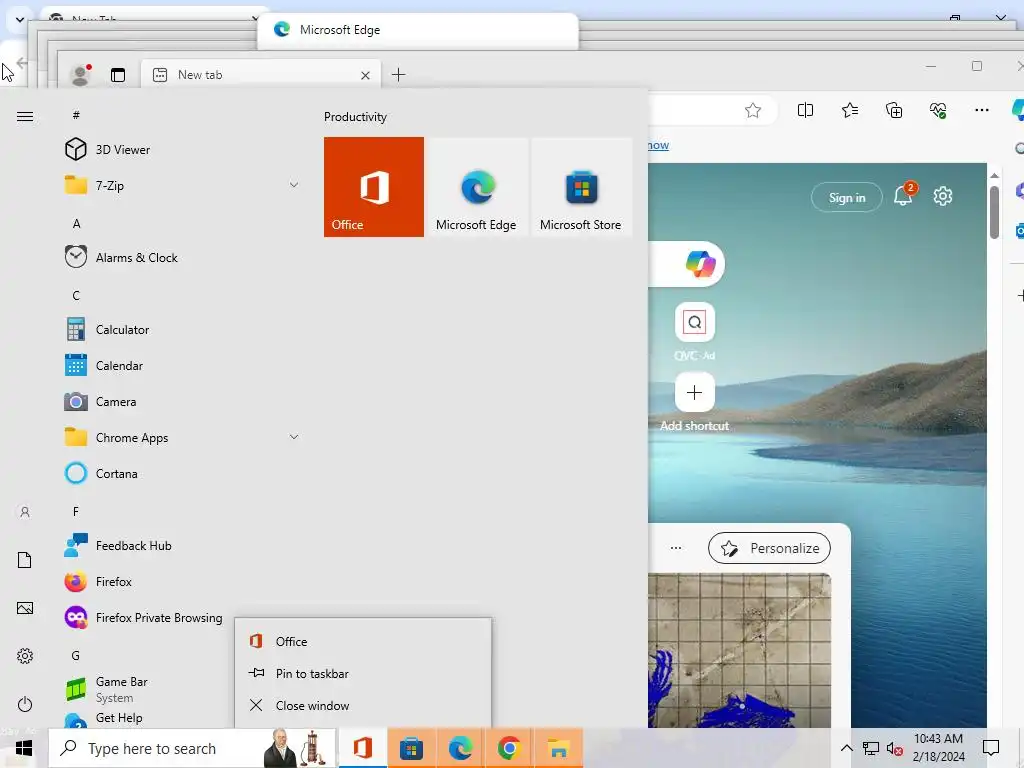Screen dimensions: 1024x768
Task: Click the Personalize button
Action: pos(769,549)
